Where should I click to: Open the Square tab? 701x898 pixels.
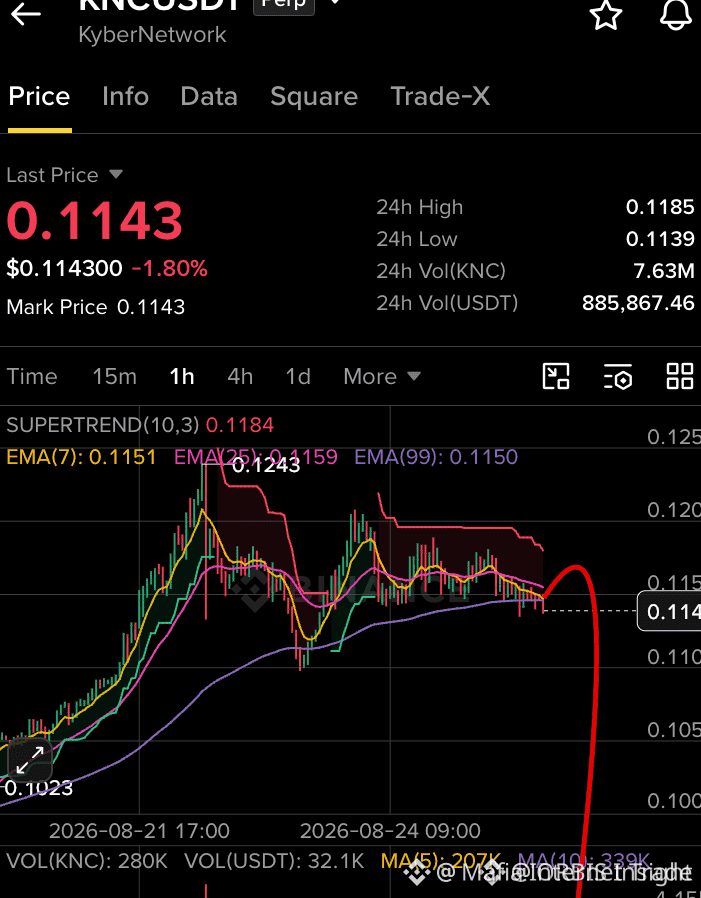[x=314, y=96]
